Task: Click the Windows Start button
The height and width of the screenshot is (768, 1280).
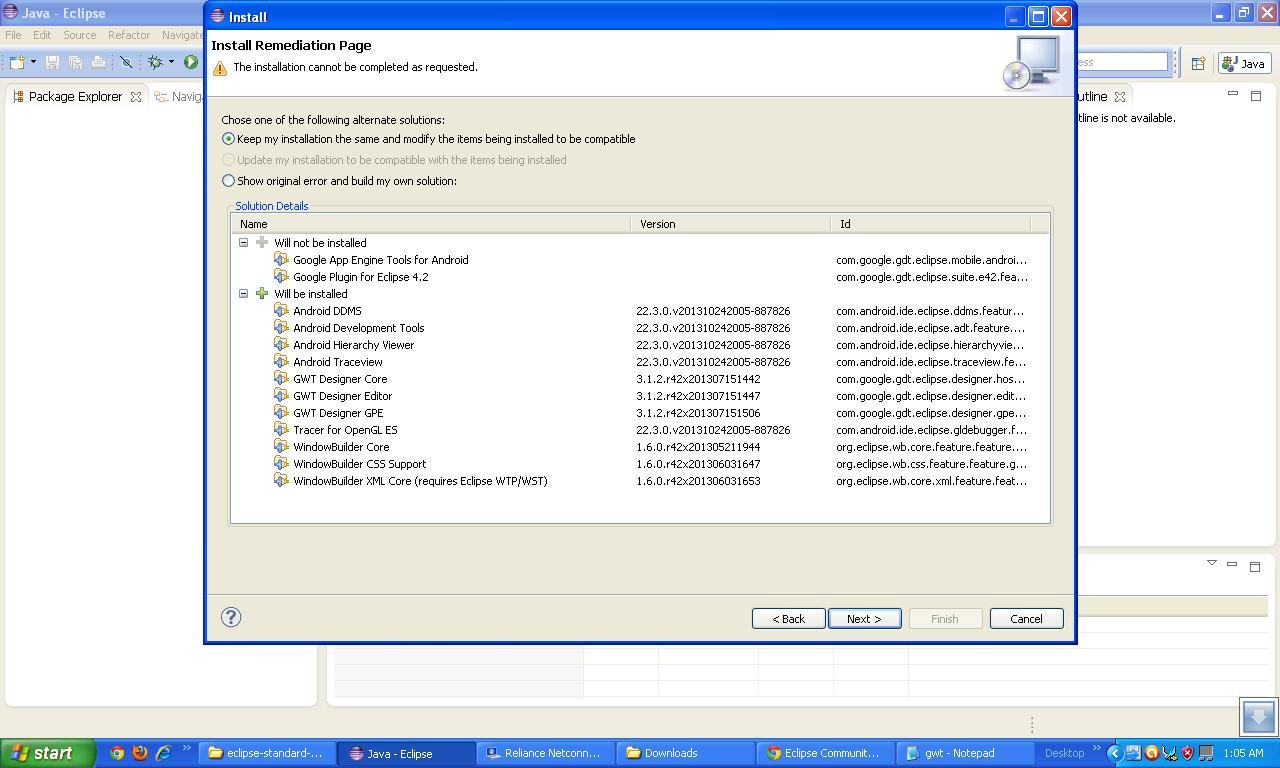Action: click(47, 753)
